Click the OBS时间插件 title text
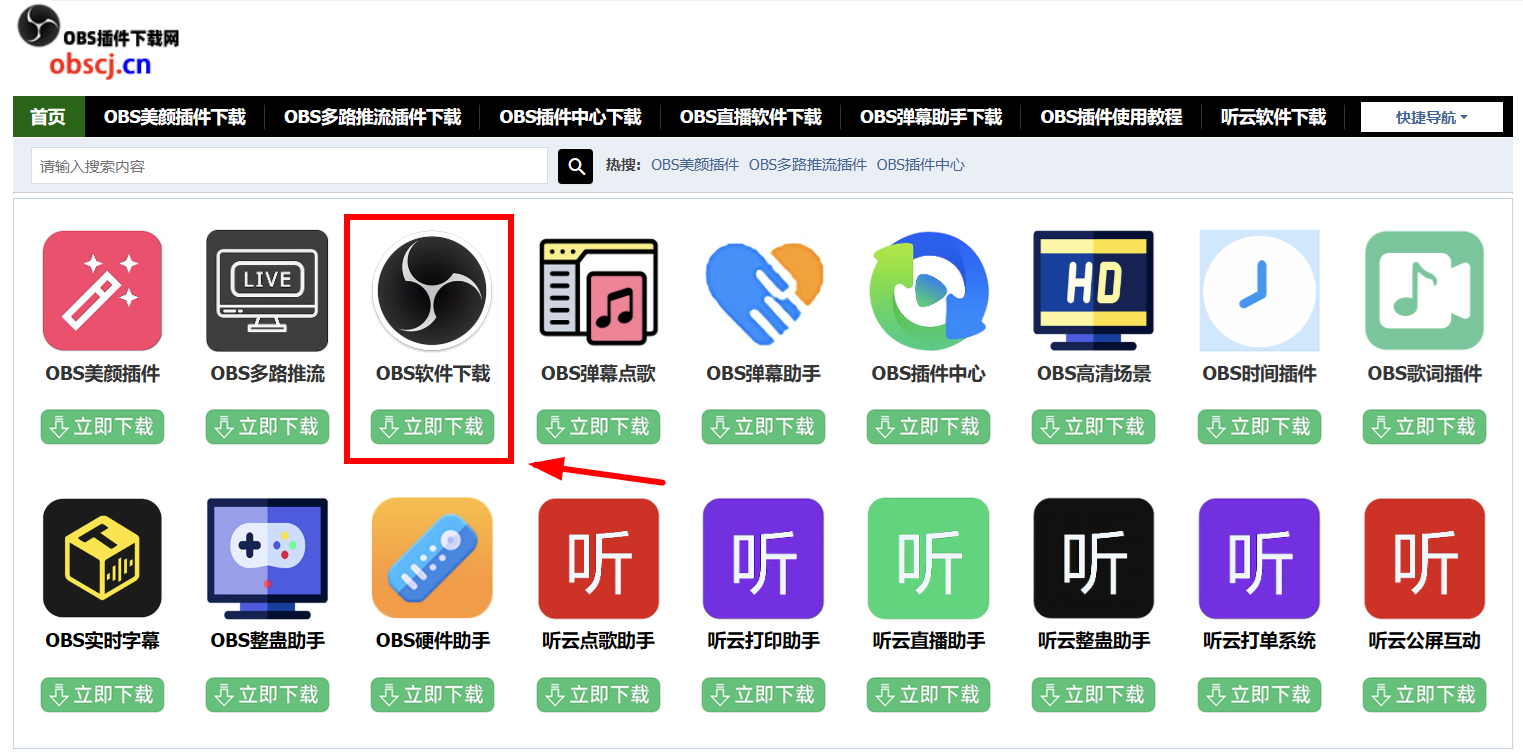The height and width of the screenshot is (755, 1523). (x=1259, y=374)
